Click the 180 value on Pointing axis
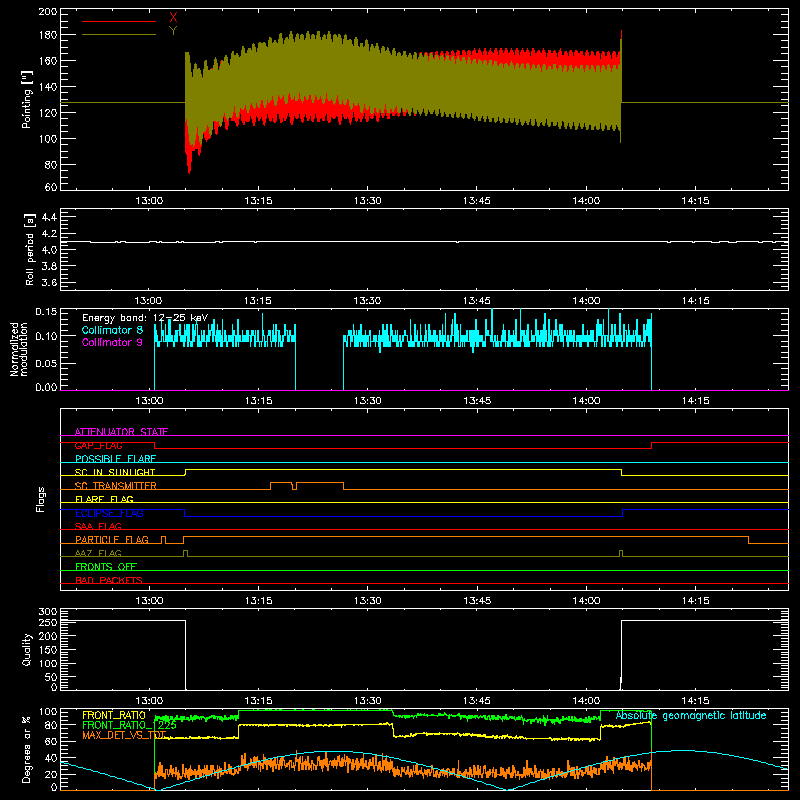Viewport: 800px width, 800px height. click(x=48, y=35)
